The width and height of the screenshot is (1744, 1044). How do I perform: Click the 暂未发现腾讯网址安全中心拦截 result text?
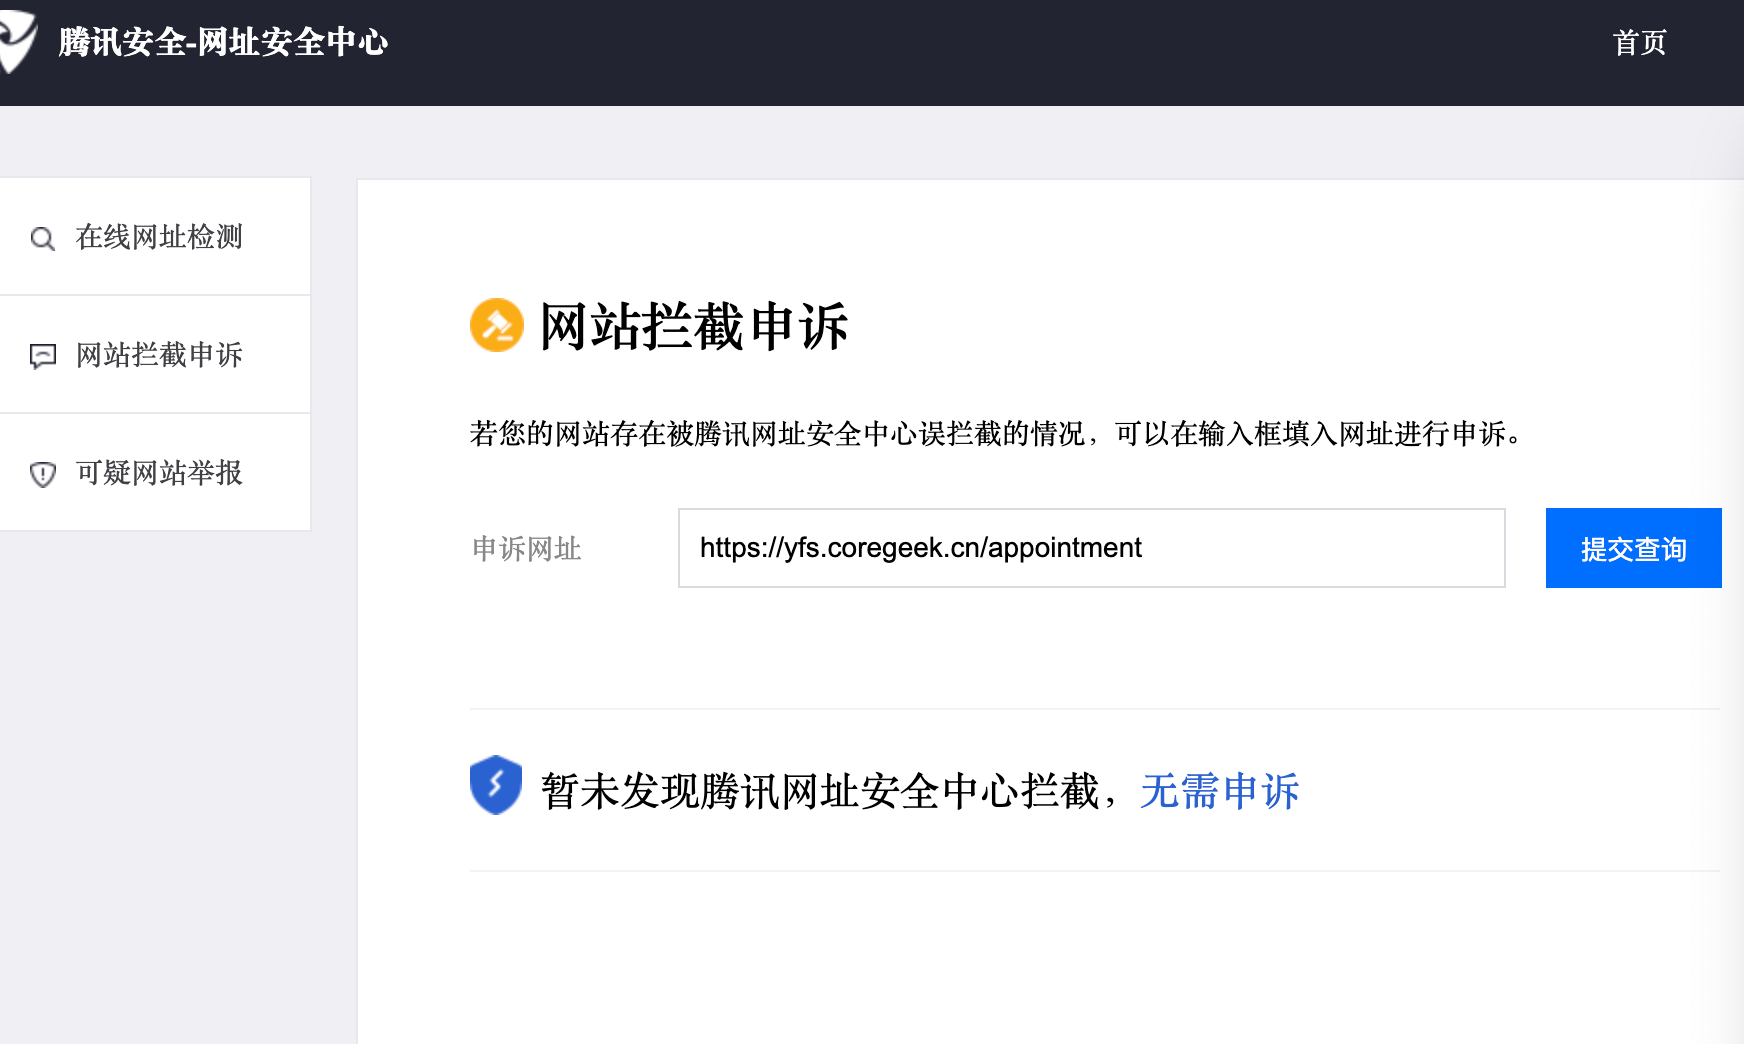click(820, 791)
